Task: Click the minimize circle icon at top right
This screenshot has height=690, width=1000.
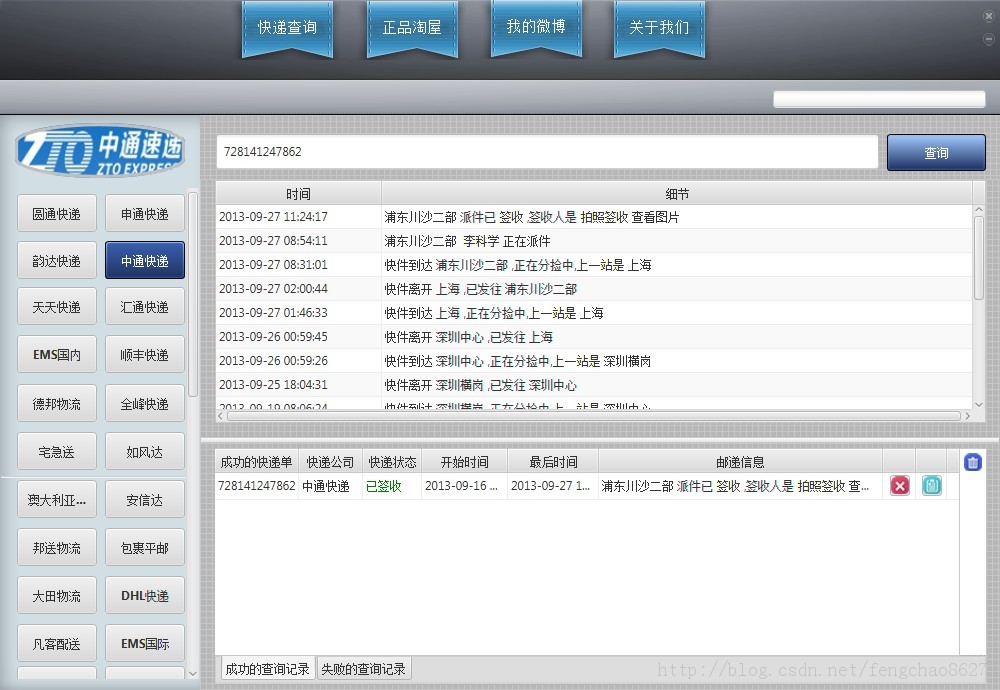Action: click(x=989, y=39)
